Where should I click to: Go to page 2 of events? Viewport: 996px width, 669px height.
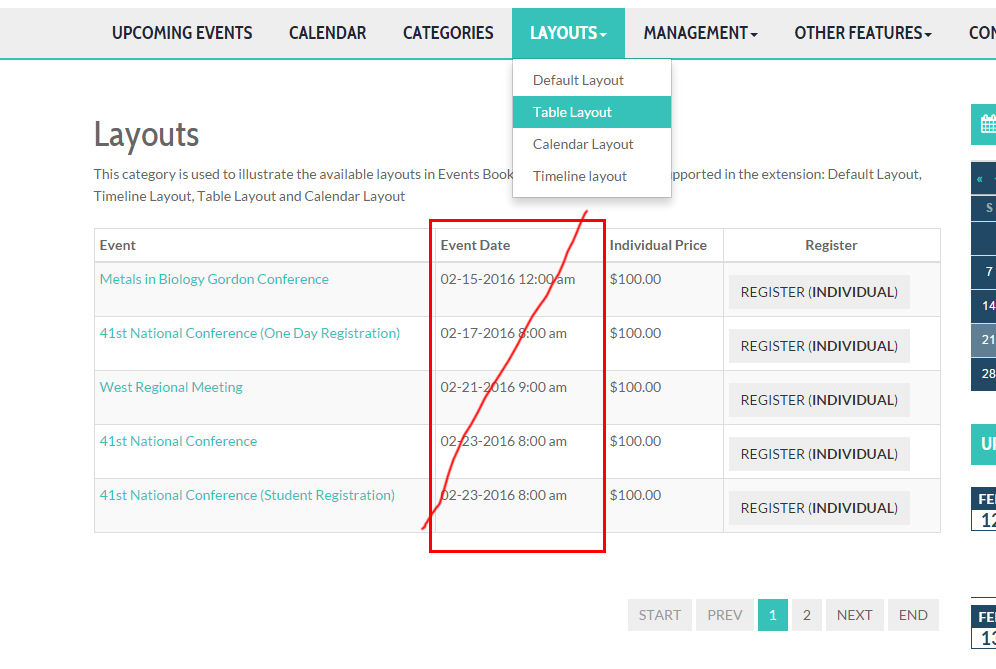806,615
